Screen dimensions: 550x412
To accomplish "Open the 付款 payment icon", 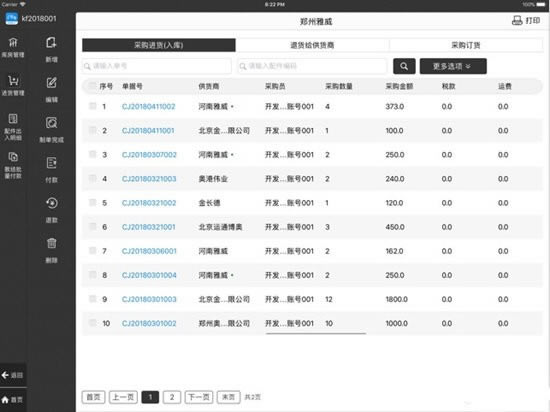I will 51,163.
